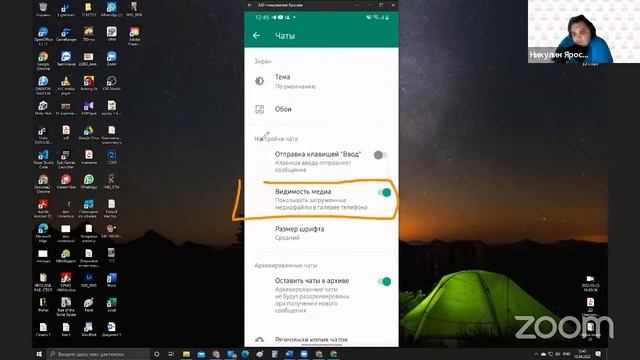The width and height of the screenshot is (640, 360).
Task: Open Adobe Acrobat desktop shortcut
Action: coord(43,208)
